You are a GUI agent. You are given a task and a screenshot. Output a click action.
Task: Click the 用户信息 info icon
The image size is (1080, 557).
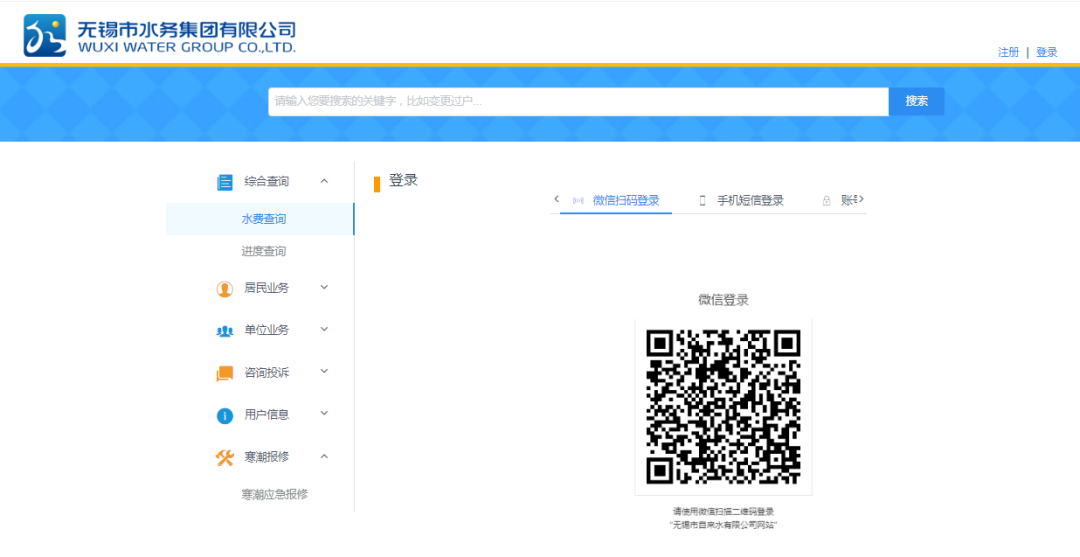tap(225, 415)
